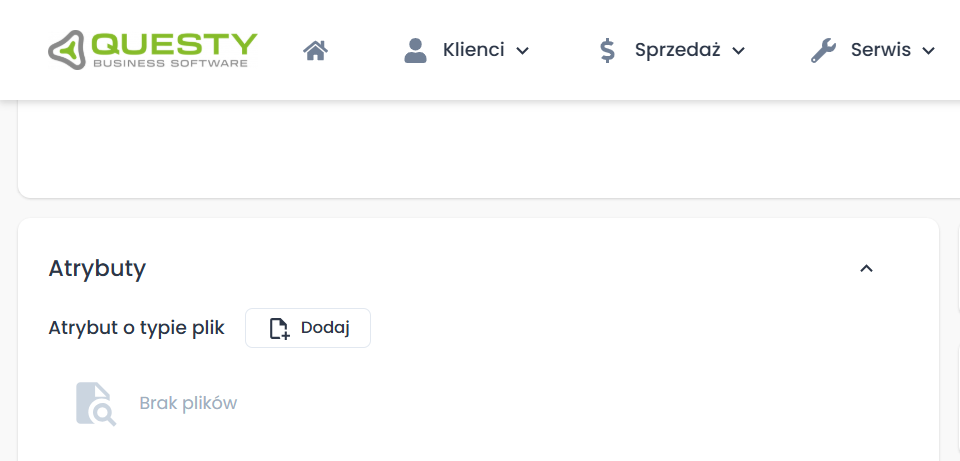Click the Atrybuty section heading

(97, 268)
